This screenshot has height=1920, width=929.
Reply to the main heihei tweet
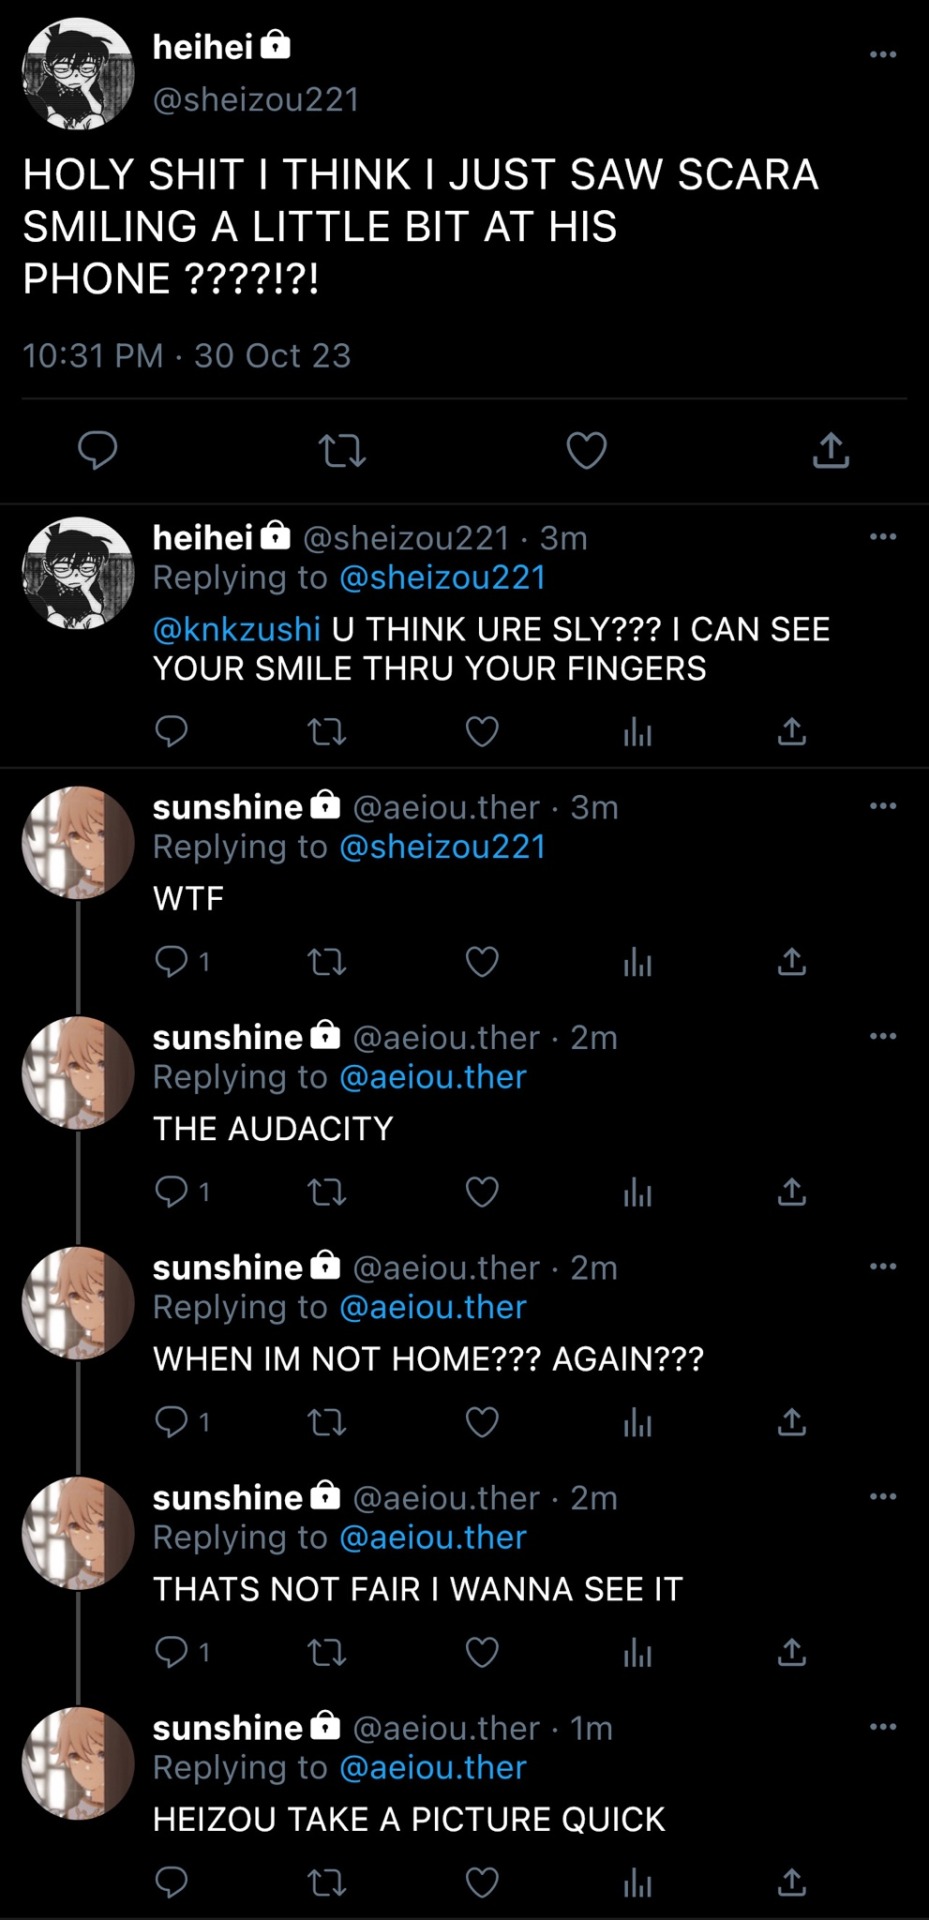(98, 451)
